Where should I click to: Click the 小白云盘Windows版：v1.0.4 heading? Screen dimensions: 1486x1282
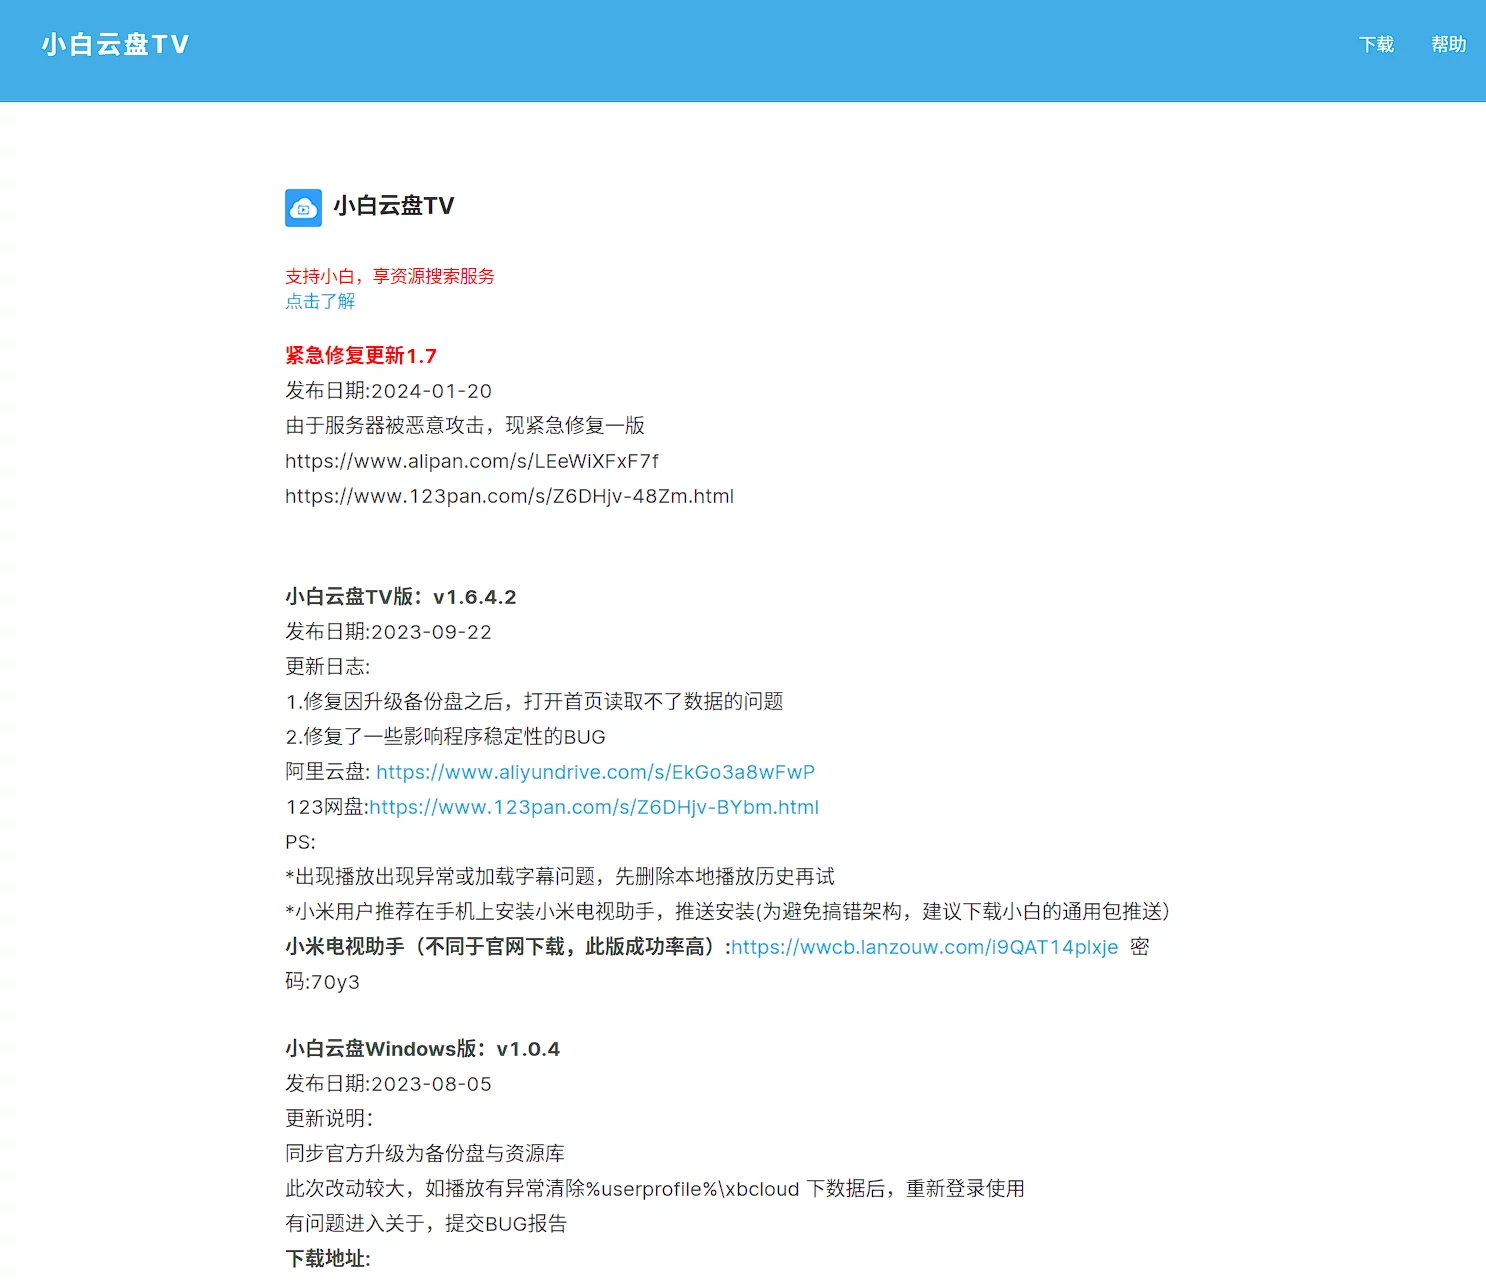click(x=422, y=1049)
